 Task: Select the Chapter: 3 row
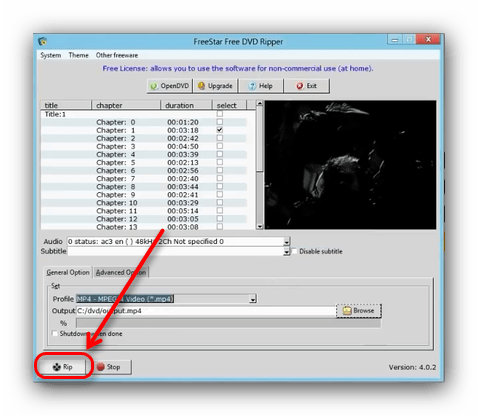(144, 146)
